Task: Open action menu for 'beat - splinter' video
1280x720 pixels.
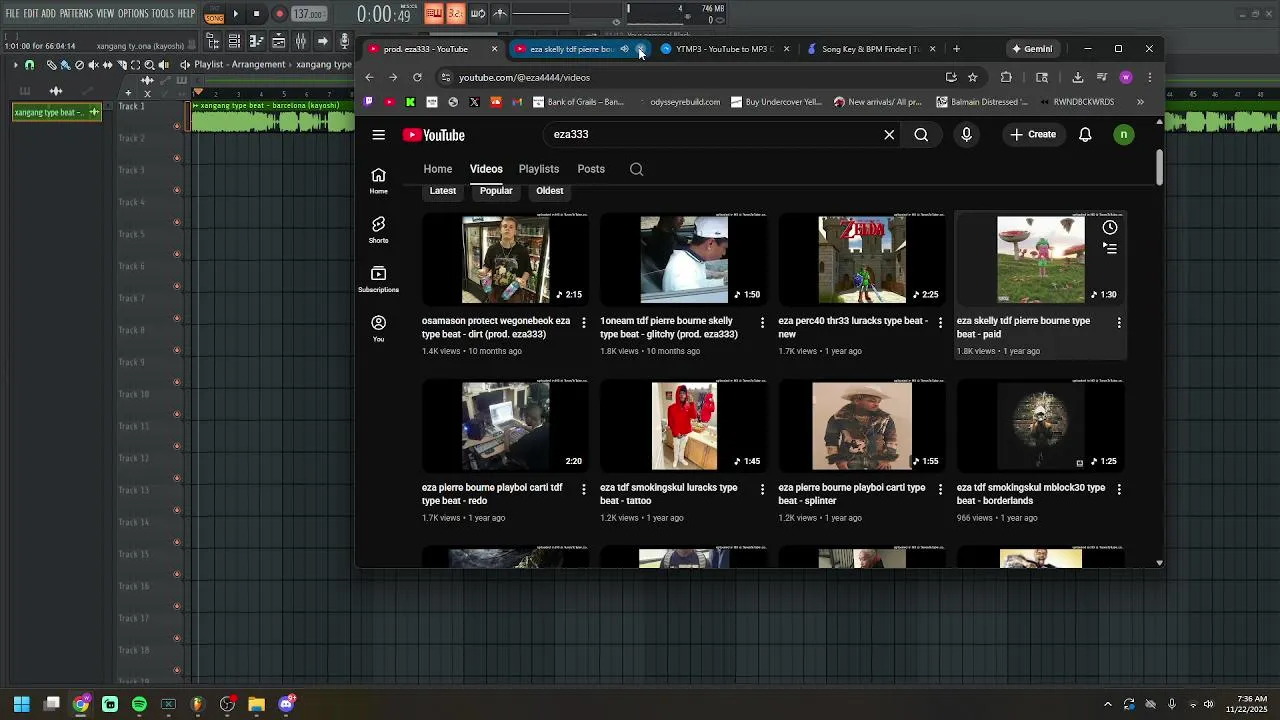Action: coord(940,490)
